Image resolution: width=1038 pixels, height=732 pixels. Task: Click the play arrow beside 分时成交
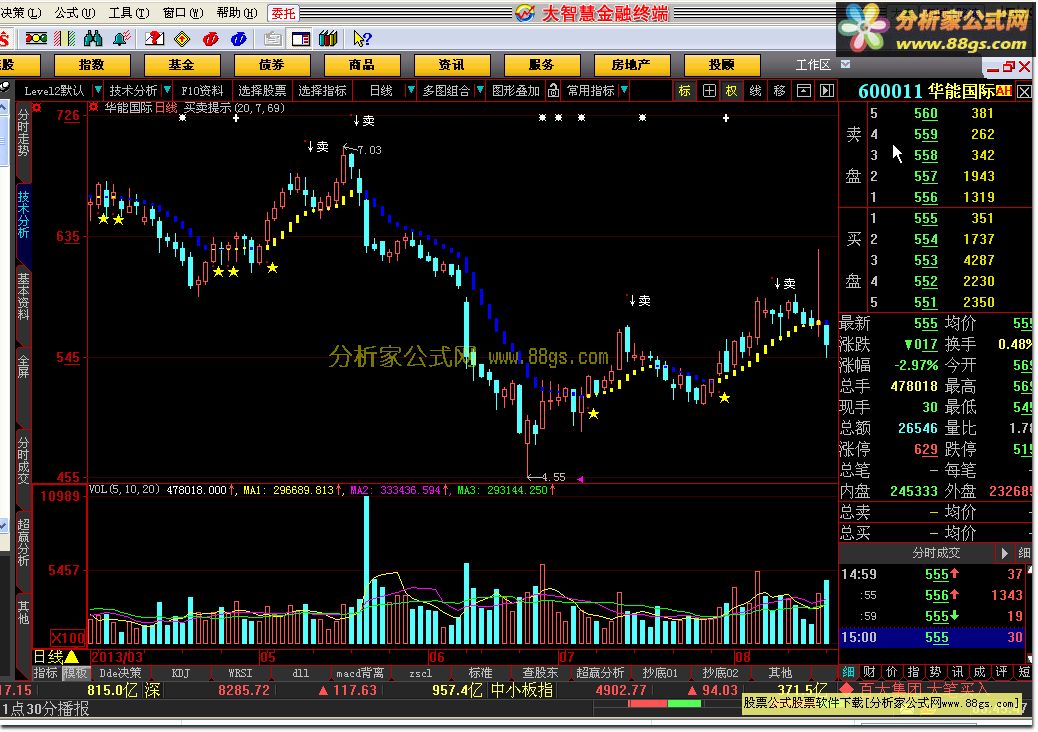pos(1004,553)
